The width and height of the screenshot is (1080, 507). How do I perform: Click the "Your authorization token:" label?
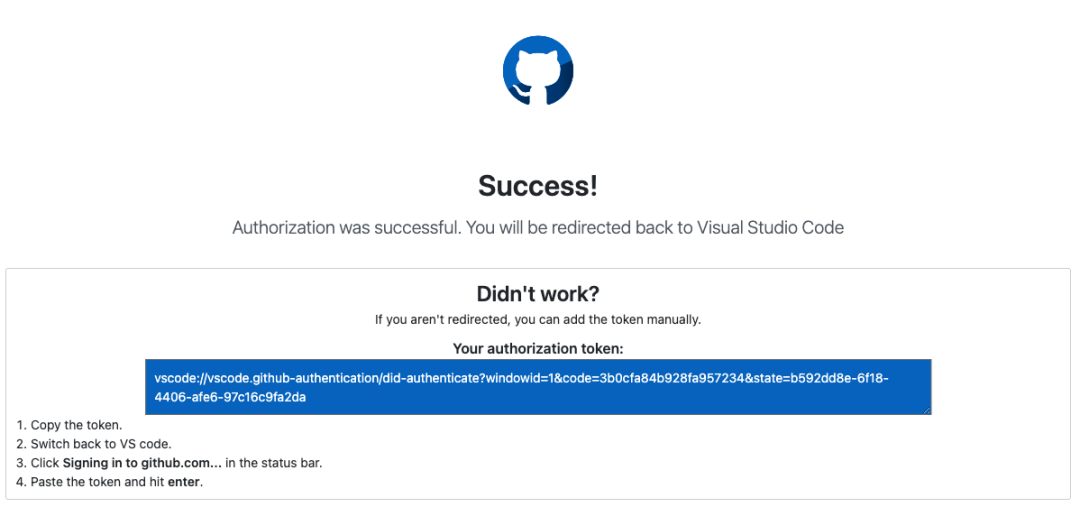pyautogui.click(x=538, y=349)
